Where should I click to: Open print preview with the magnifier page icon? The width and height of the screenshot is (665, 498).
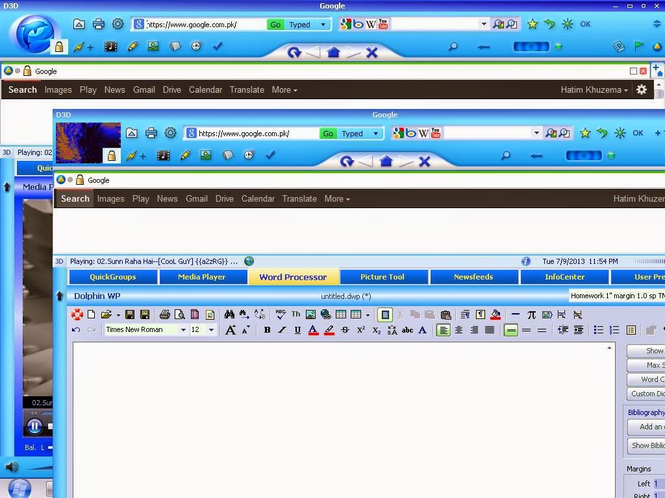[x=180, y=314]
